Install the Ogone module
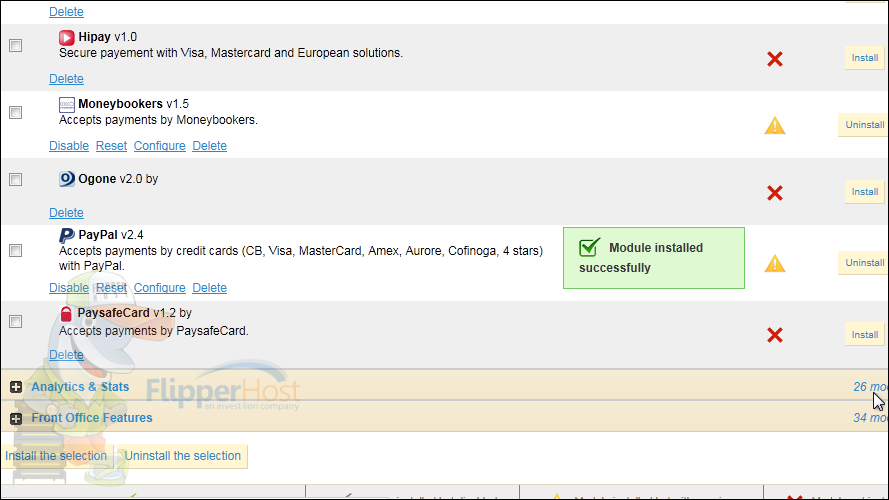The height and width of the screenshot is (500, 889). 865,192
